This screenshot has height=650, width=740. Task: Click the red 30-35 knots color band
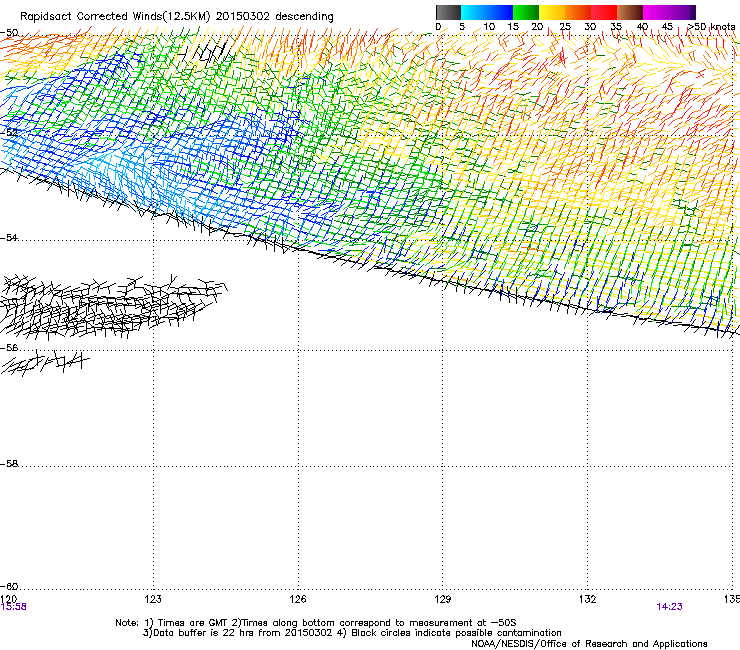tap(604, 12)
